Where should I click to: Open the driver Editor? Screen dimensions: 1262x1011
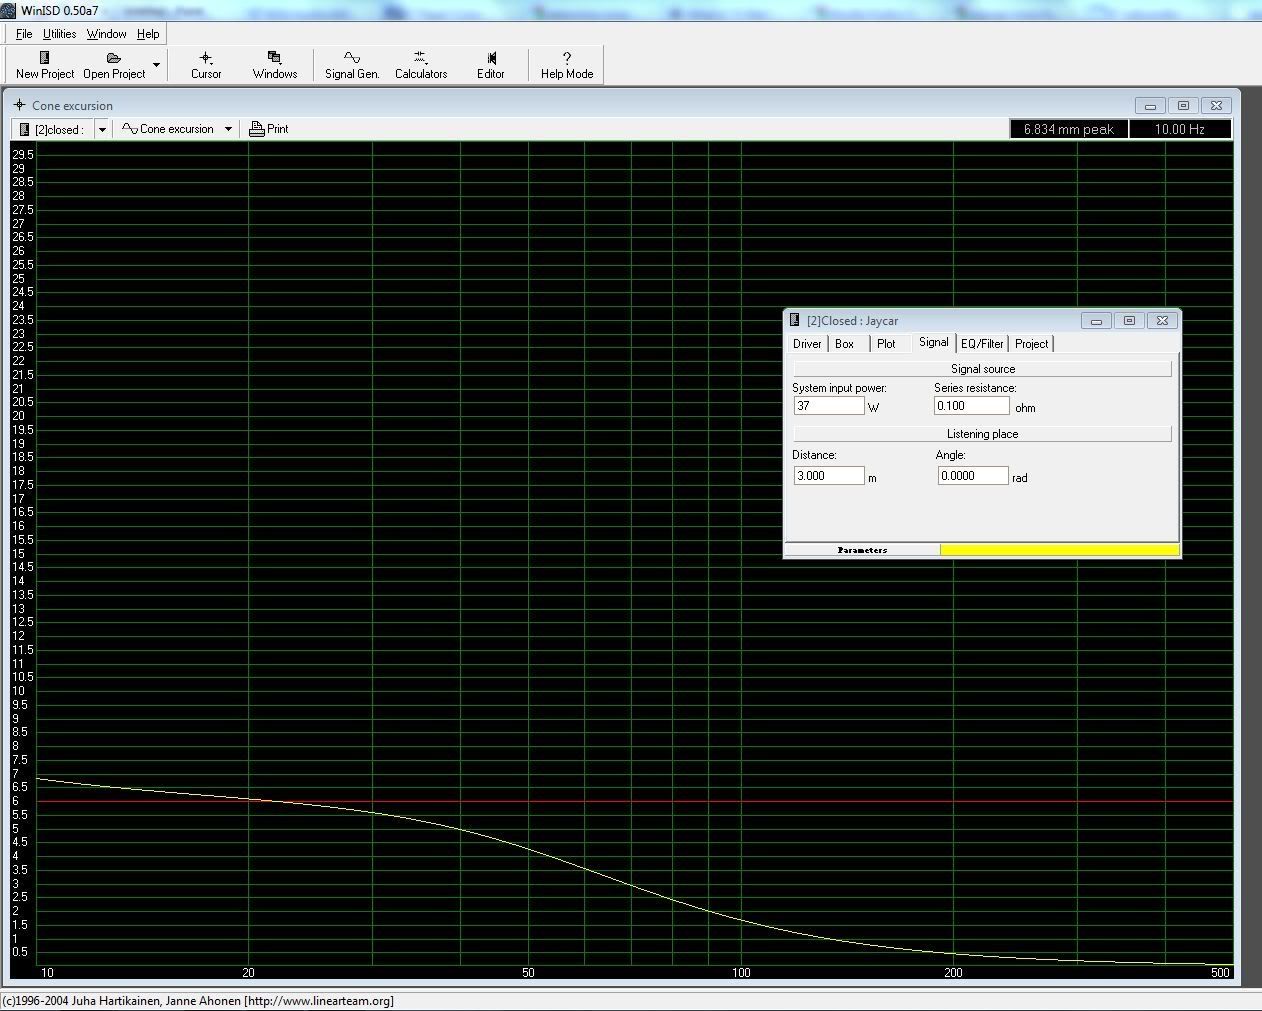coord(491,65)
